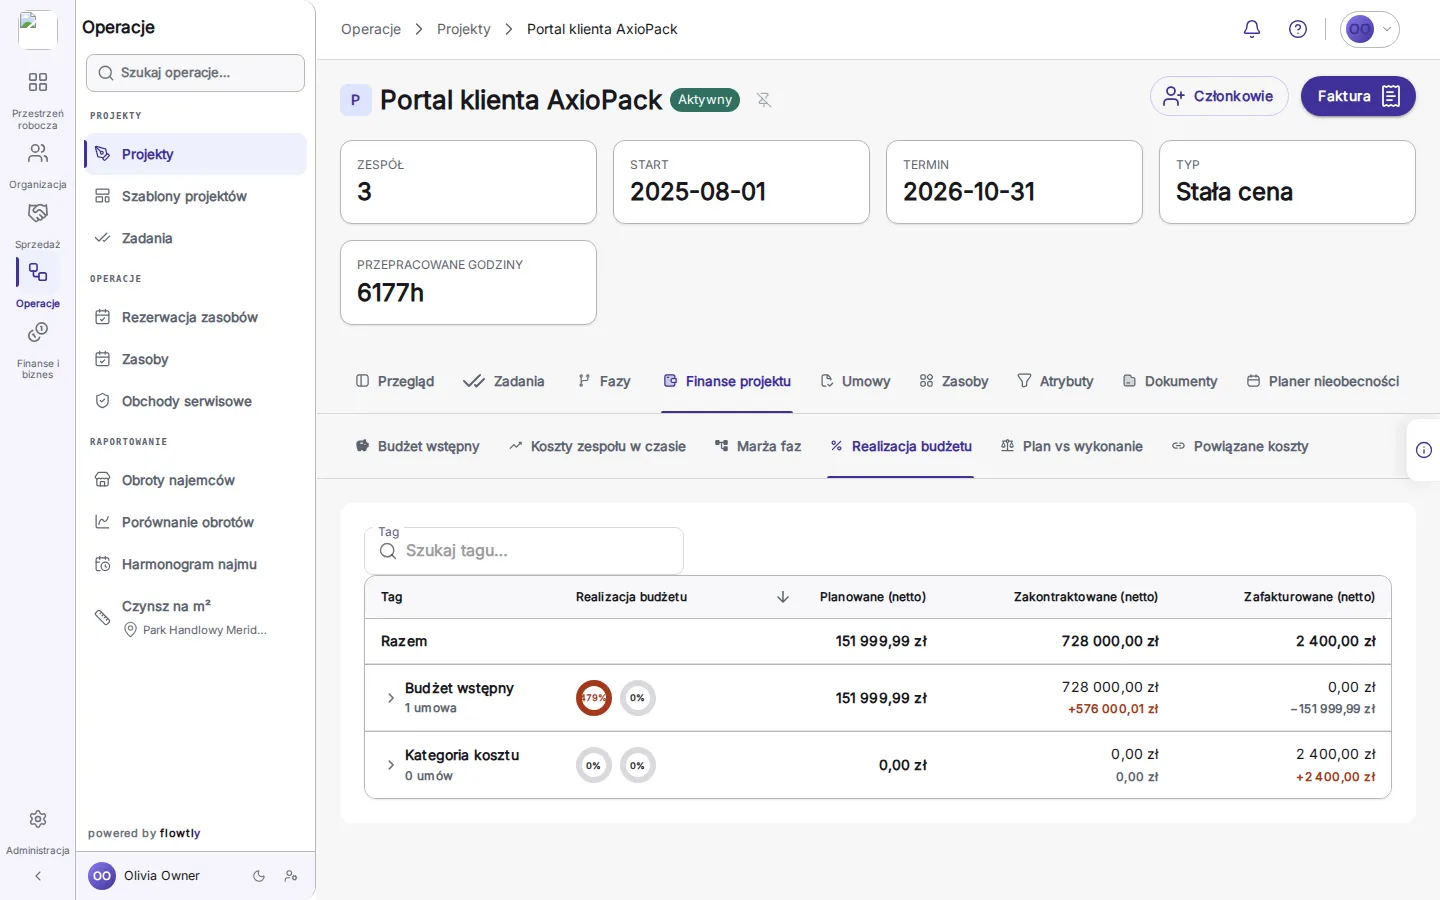Open the Dokumenty tab
This screenshot has height=900, width=1440.
(x=1170, y=381)
